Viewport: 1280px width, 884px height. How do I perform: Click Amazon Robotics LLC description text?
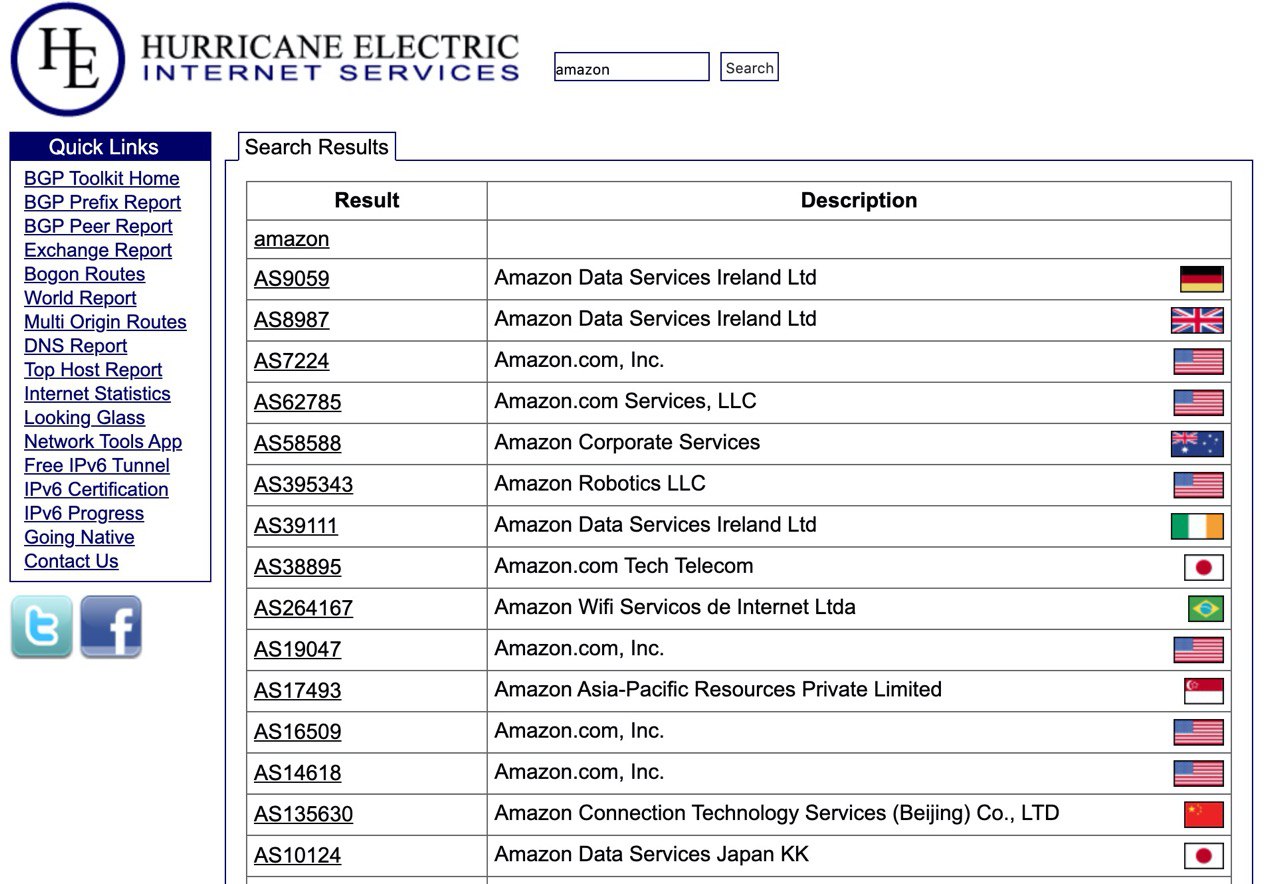tap(600, 484)
